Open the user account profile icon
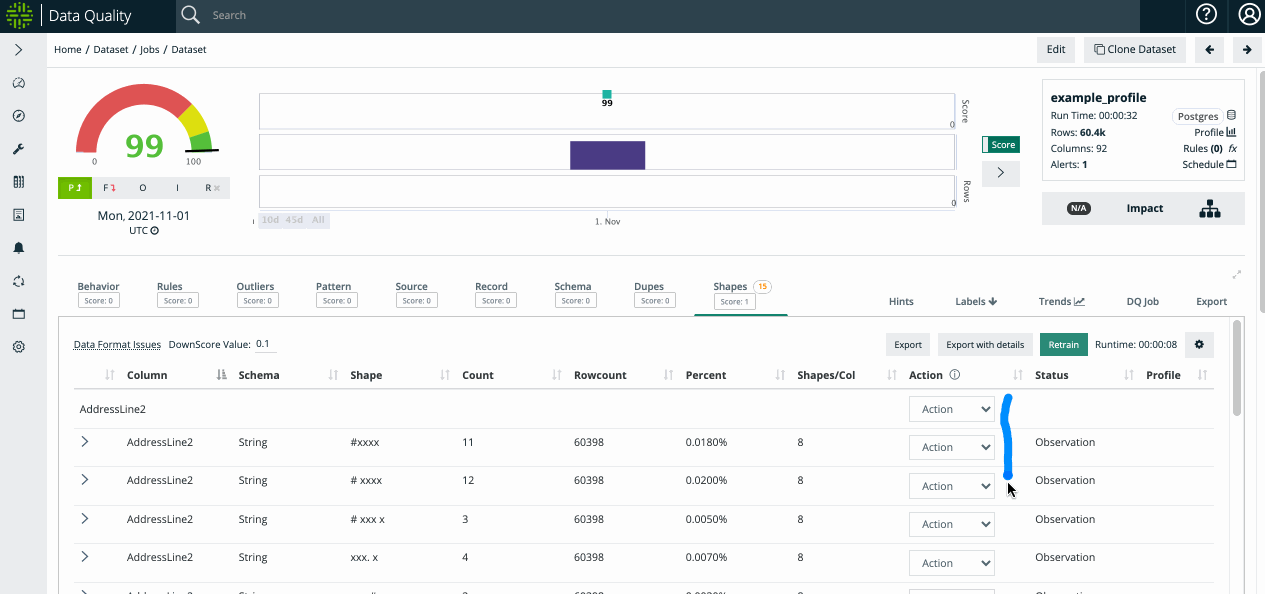The height and width of the screenshot is (594, 1265). pyautogui.click(x=1249, y=15)
